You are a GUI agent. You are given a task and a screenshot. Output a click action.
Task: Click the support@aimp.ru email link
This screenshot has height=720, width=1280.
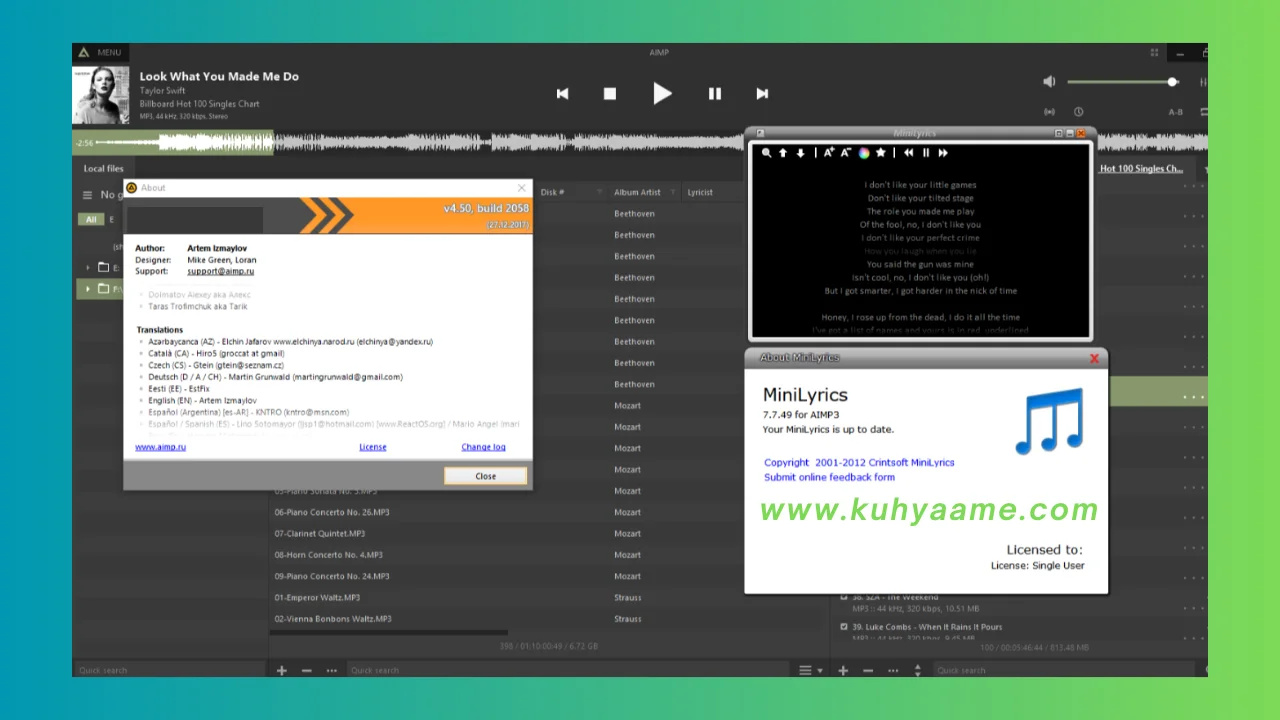click(221, 271)
